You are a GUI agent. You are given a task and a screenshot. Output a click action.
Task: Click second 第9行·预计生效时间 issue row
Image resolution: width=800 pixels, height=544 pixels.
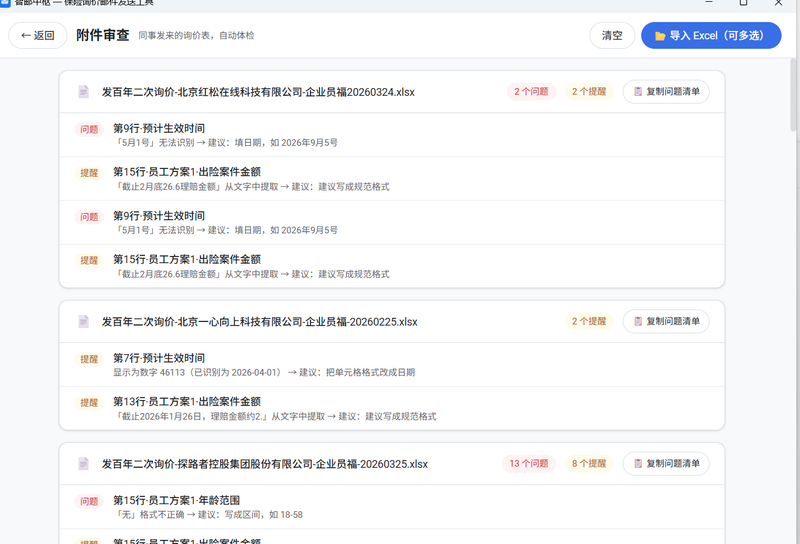392,222
